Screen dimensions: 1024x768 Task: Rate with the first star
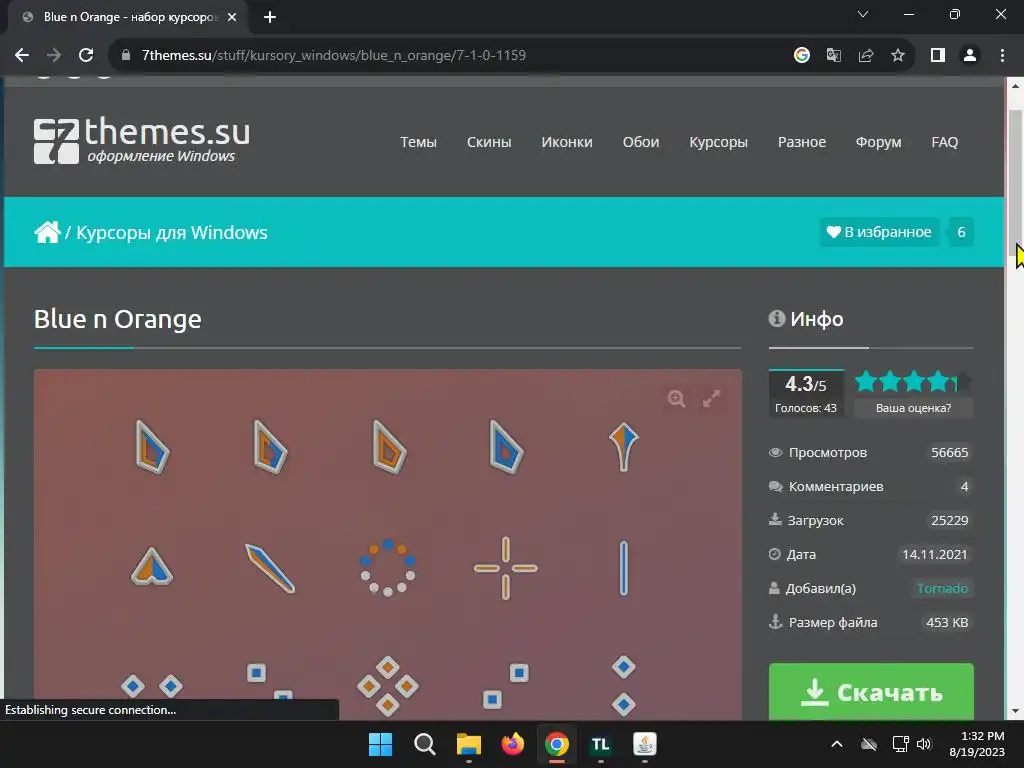[866, 381]
